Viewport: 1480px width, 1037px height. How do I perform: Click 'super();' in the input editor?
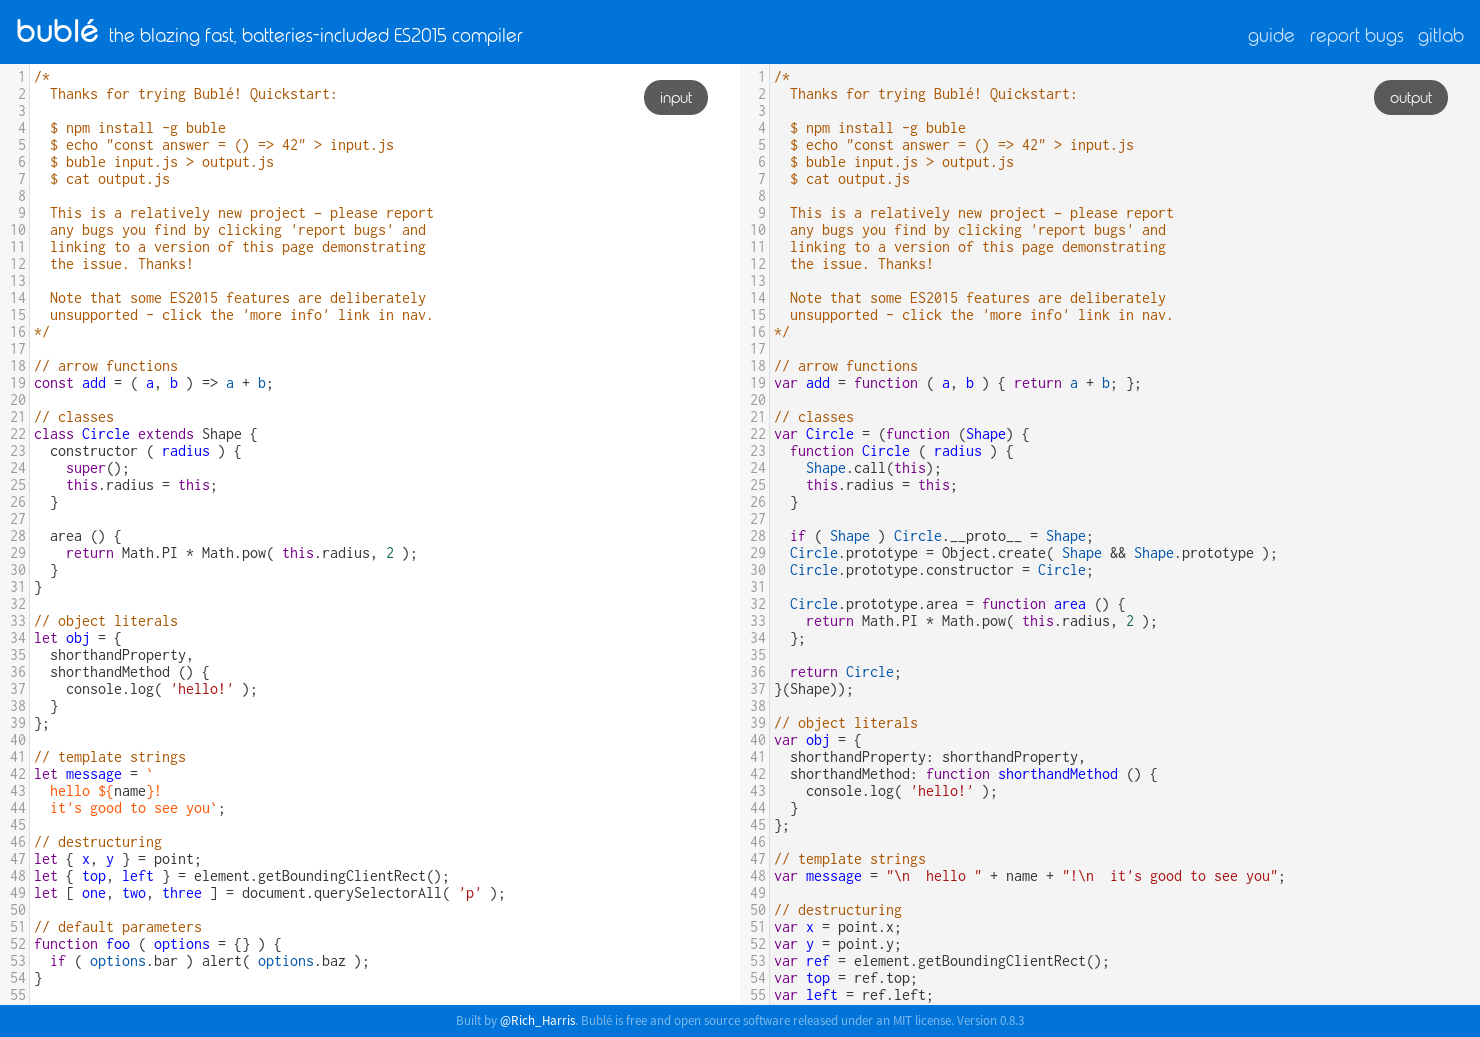98,468
